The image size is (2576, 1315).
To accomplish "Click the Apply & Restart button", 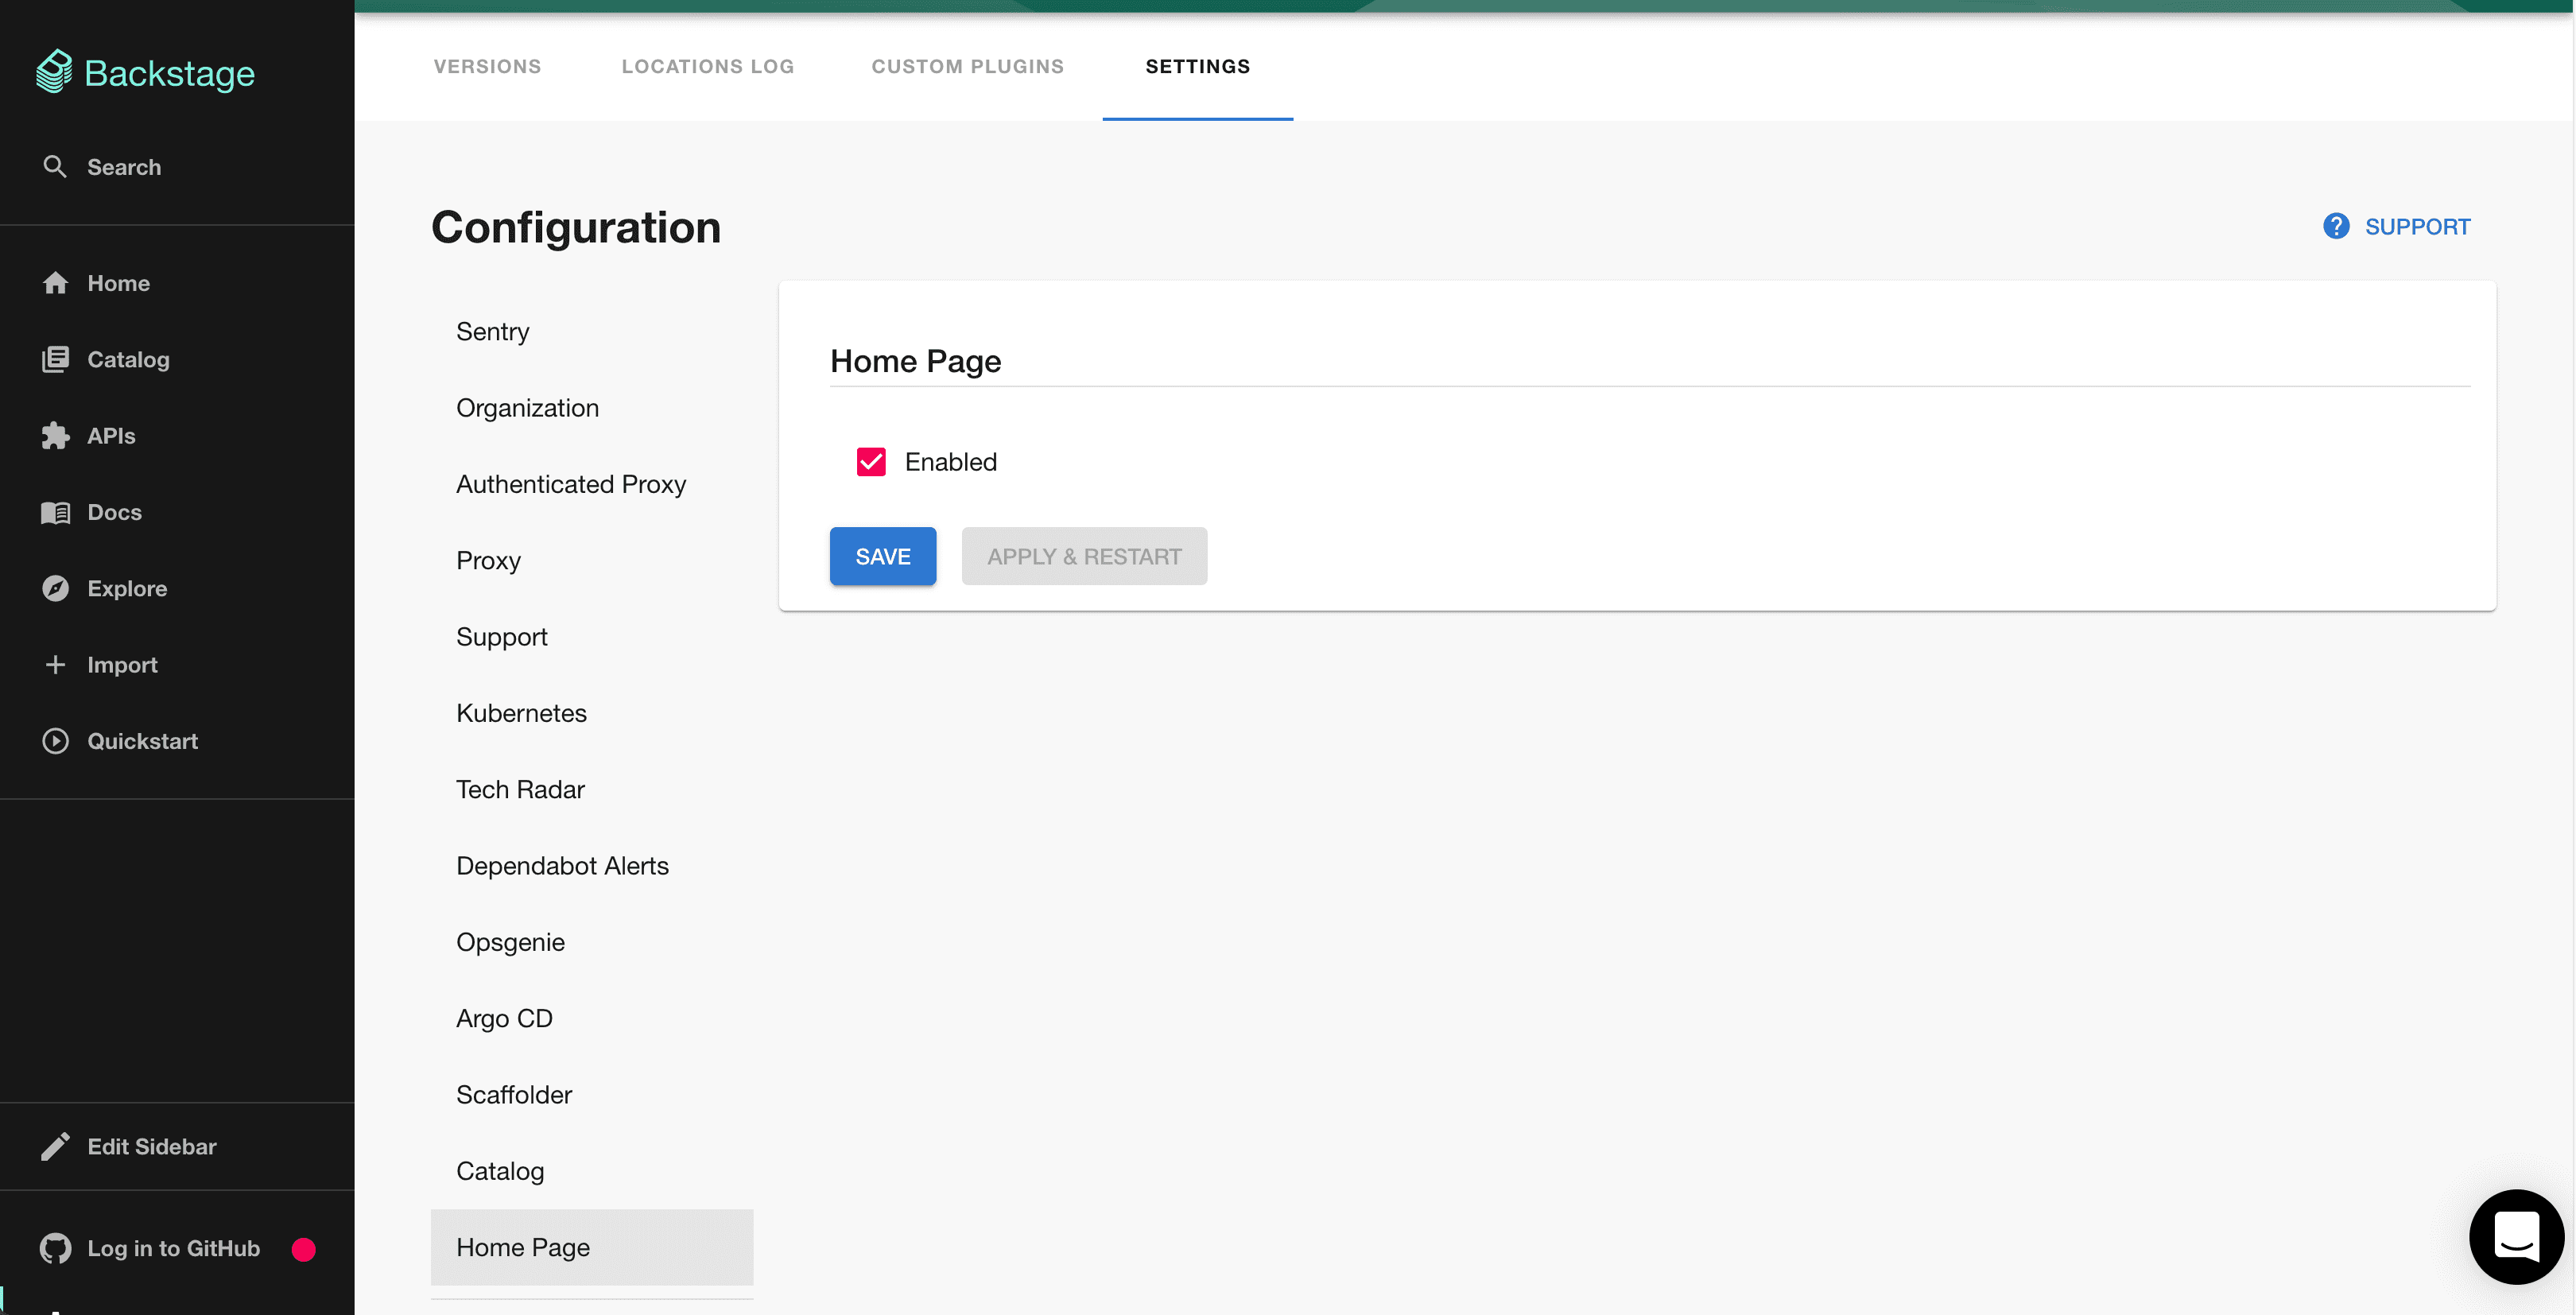I will 1084,556.
